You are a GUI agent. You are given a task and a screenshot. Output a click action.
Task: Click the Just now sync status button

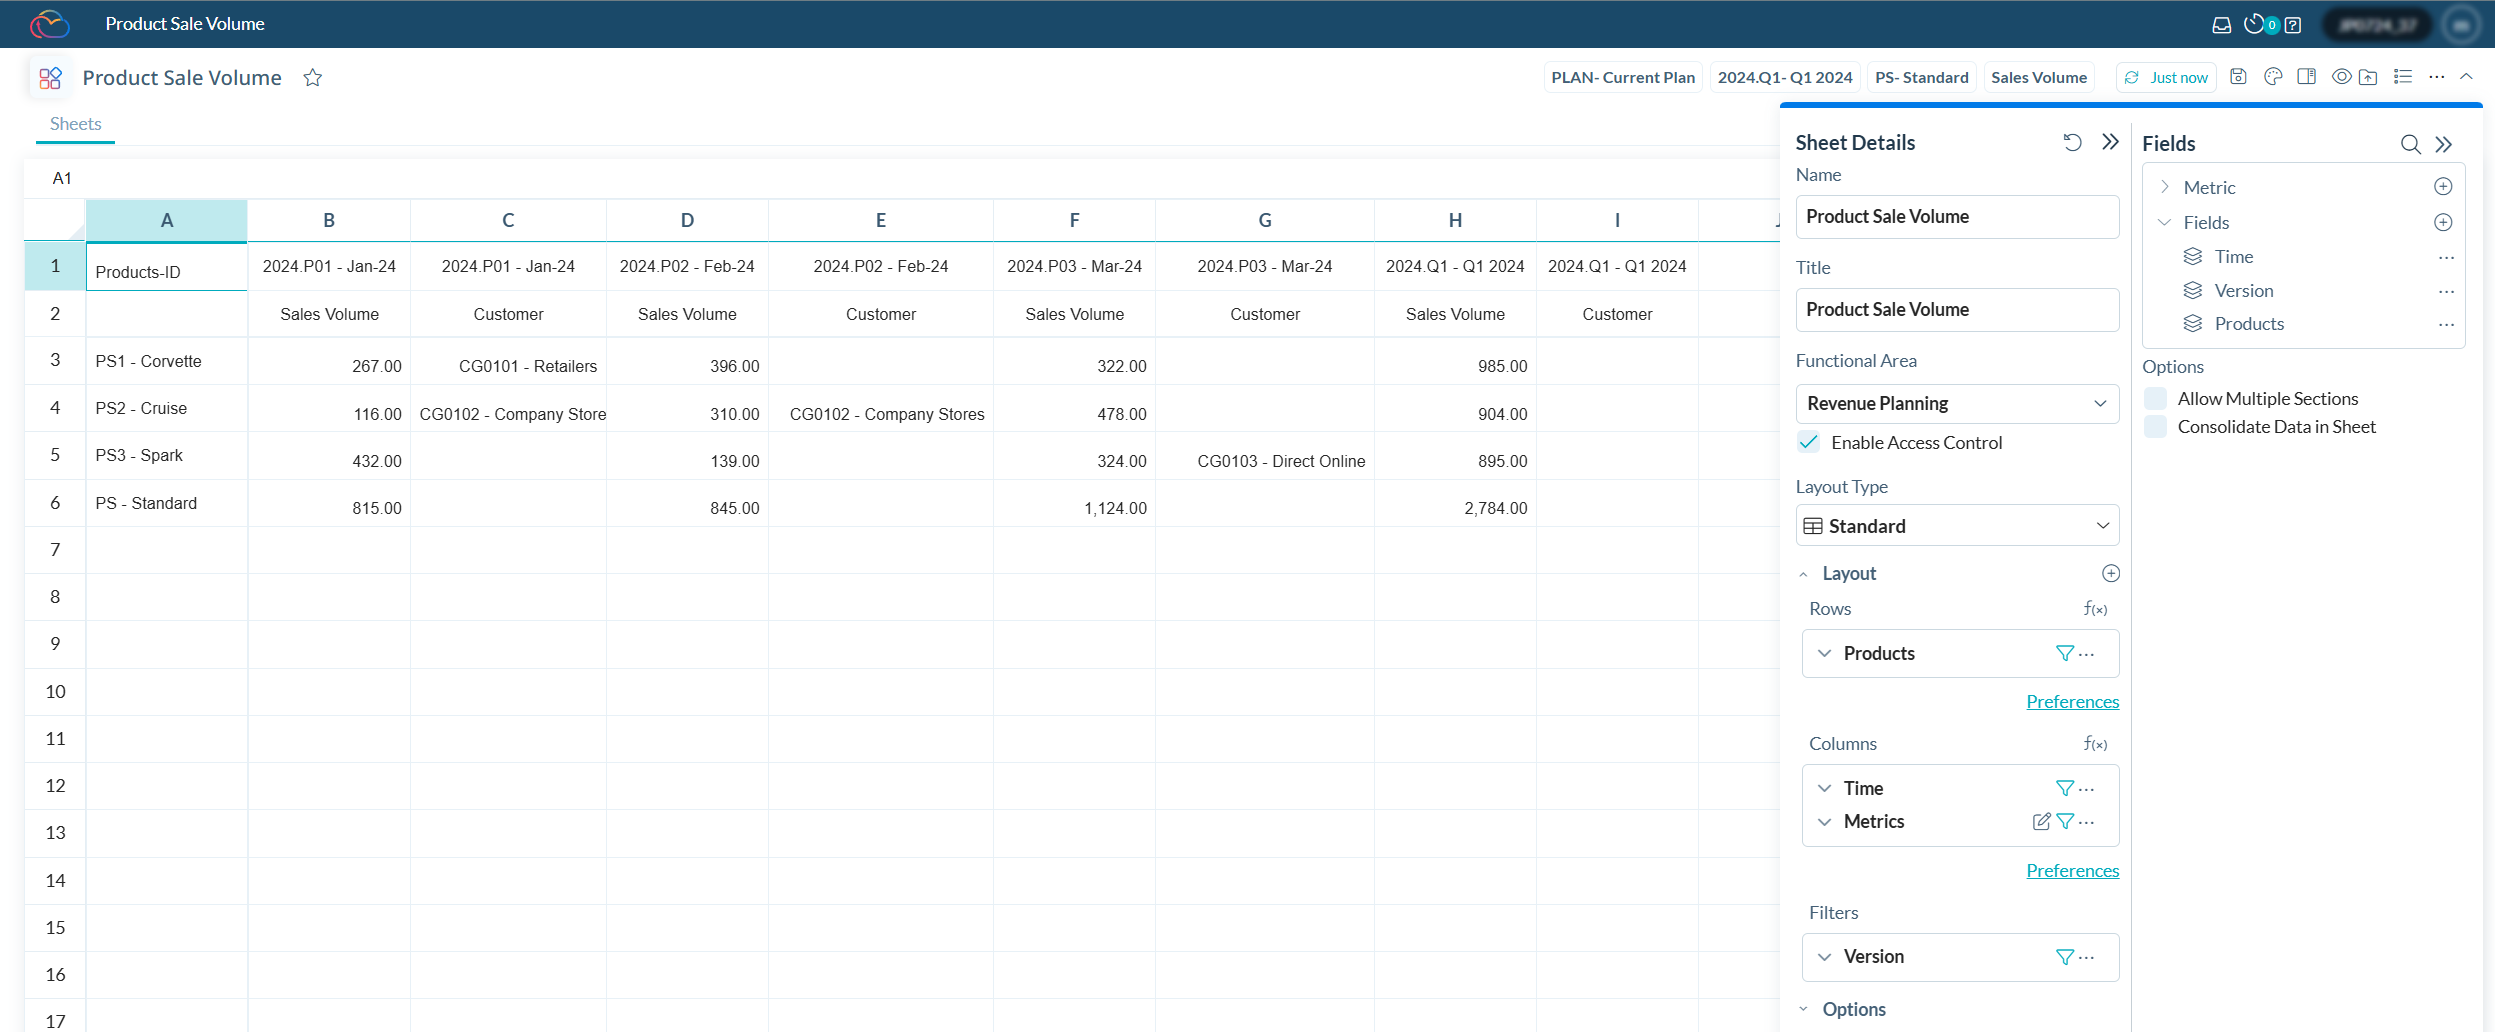(x=2165, y=76)
